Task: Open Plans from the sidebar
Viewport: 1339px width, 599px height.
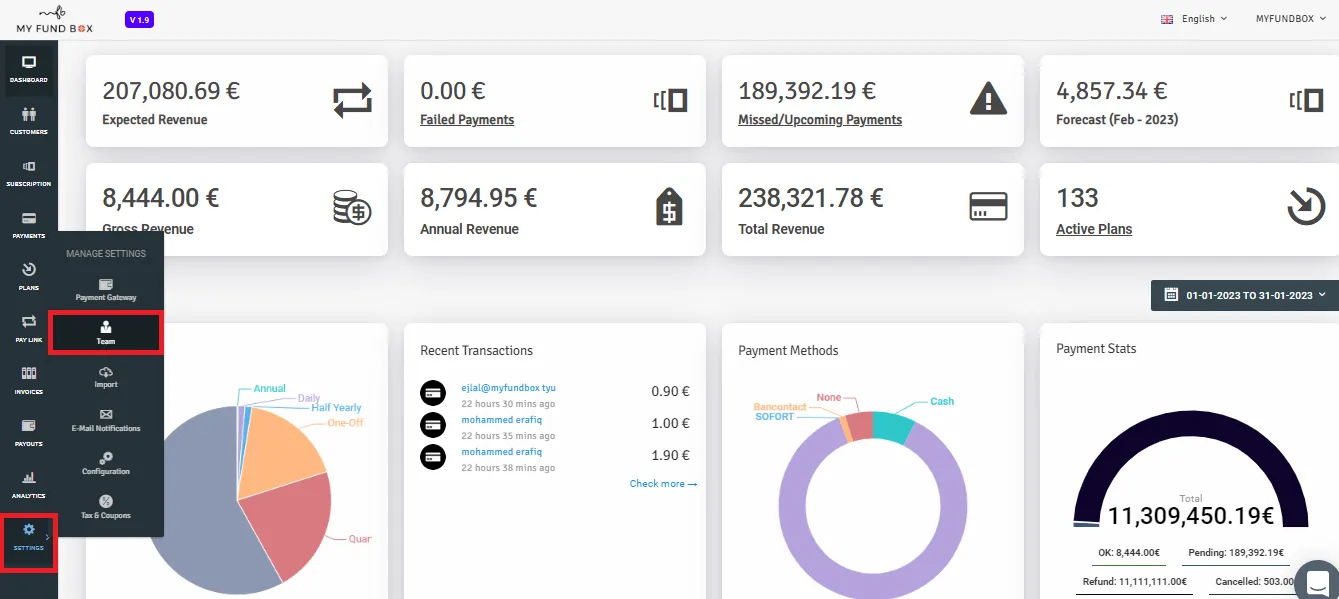Action: [x=28, y=276]
